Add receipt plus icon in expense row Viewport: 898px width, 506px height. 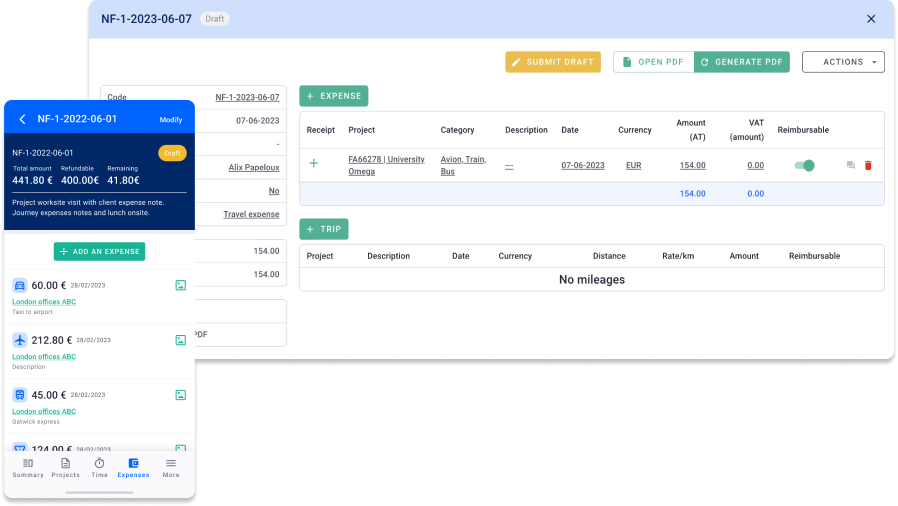click(x=314, y=164)
